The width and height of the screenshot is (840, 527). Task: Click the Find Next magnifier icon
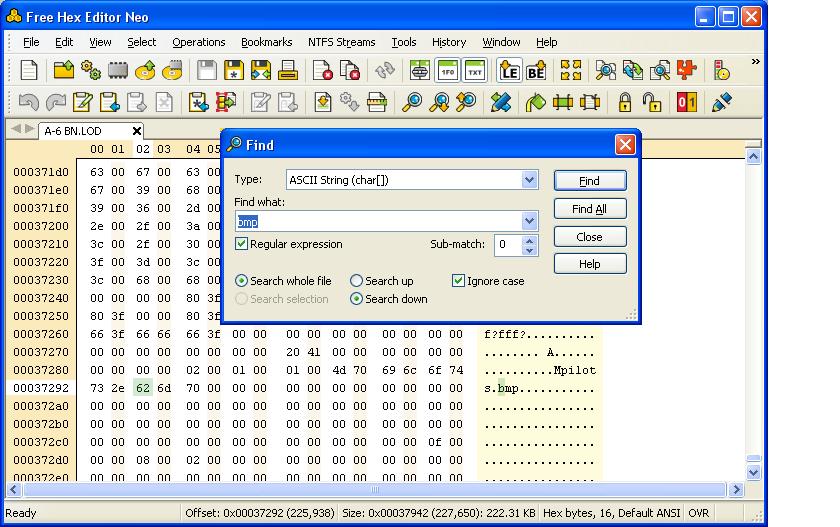click(439, 102)
